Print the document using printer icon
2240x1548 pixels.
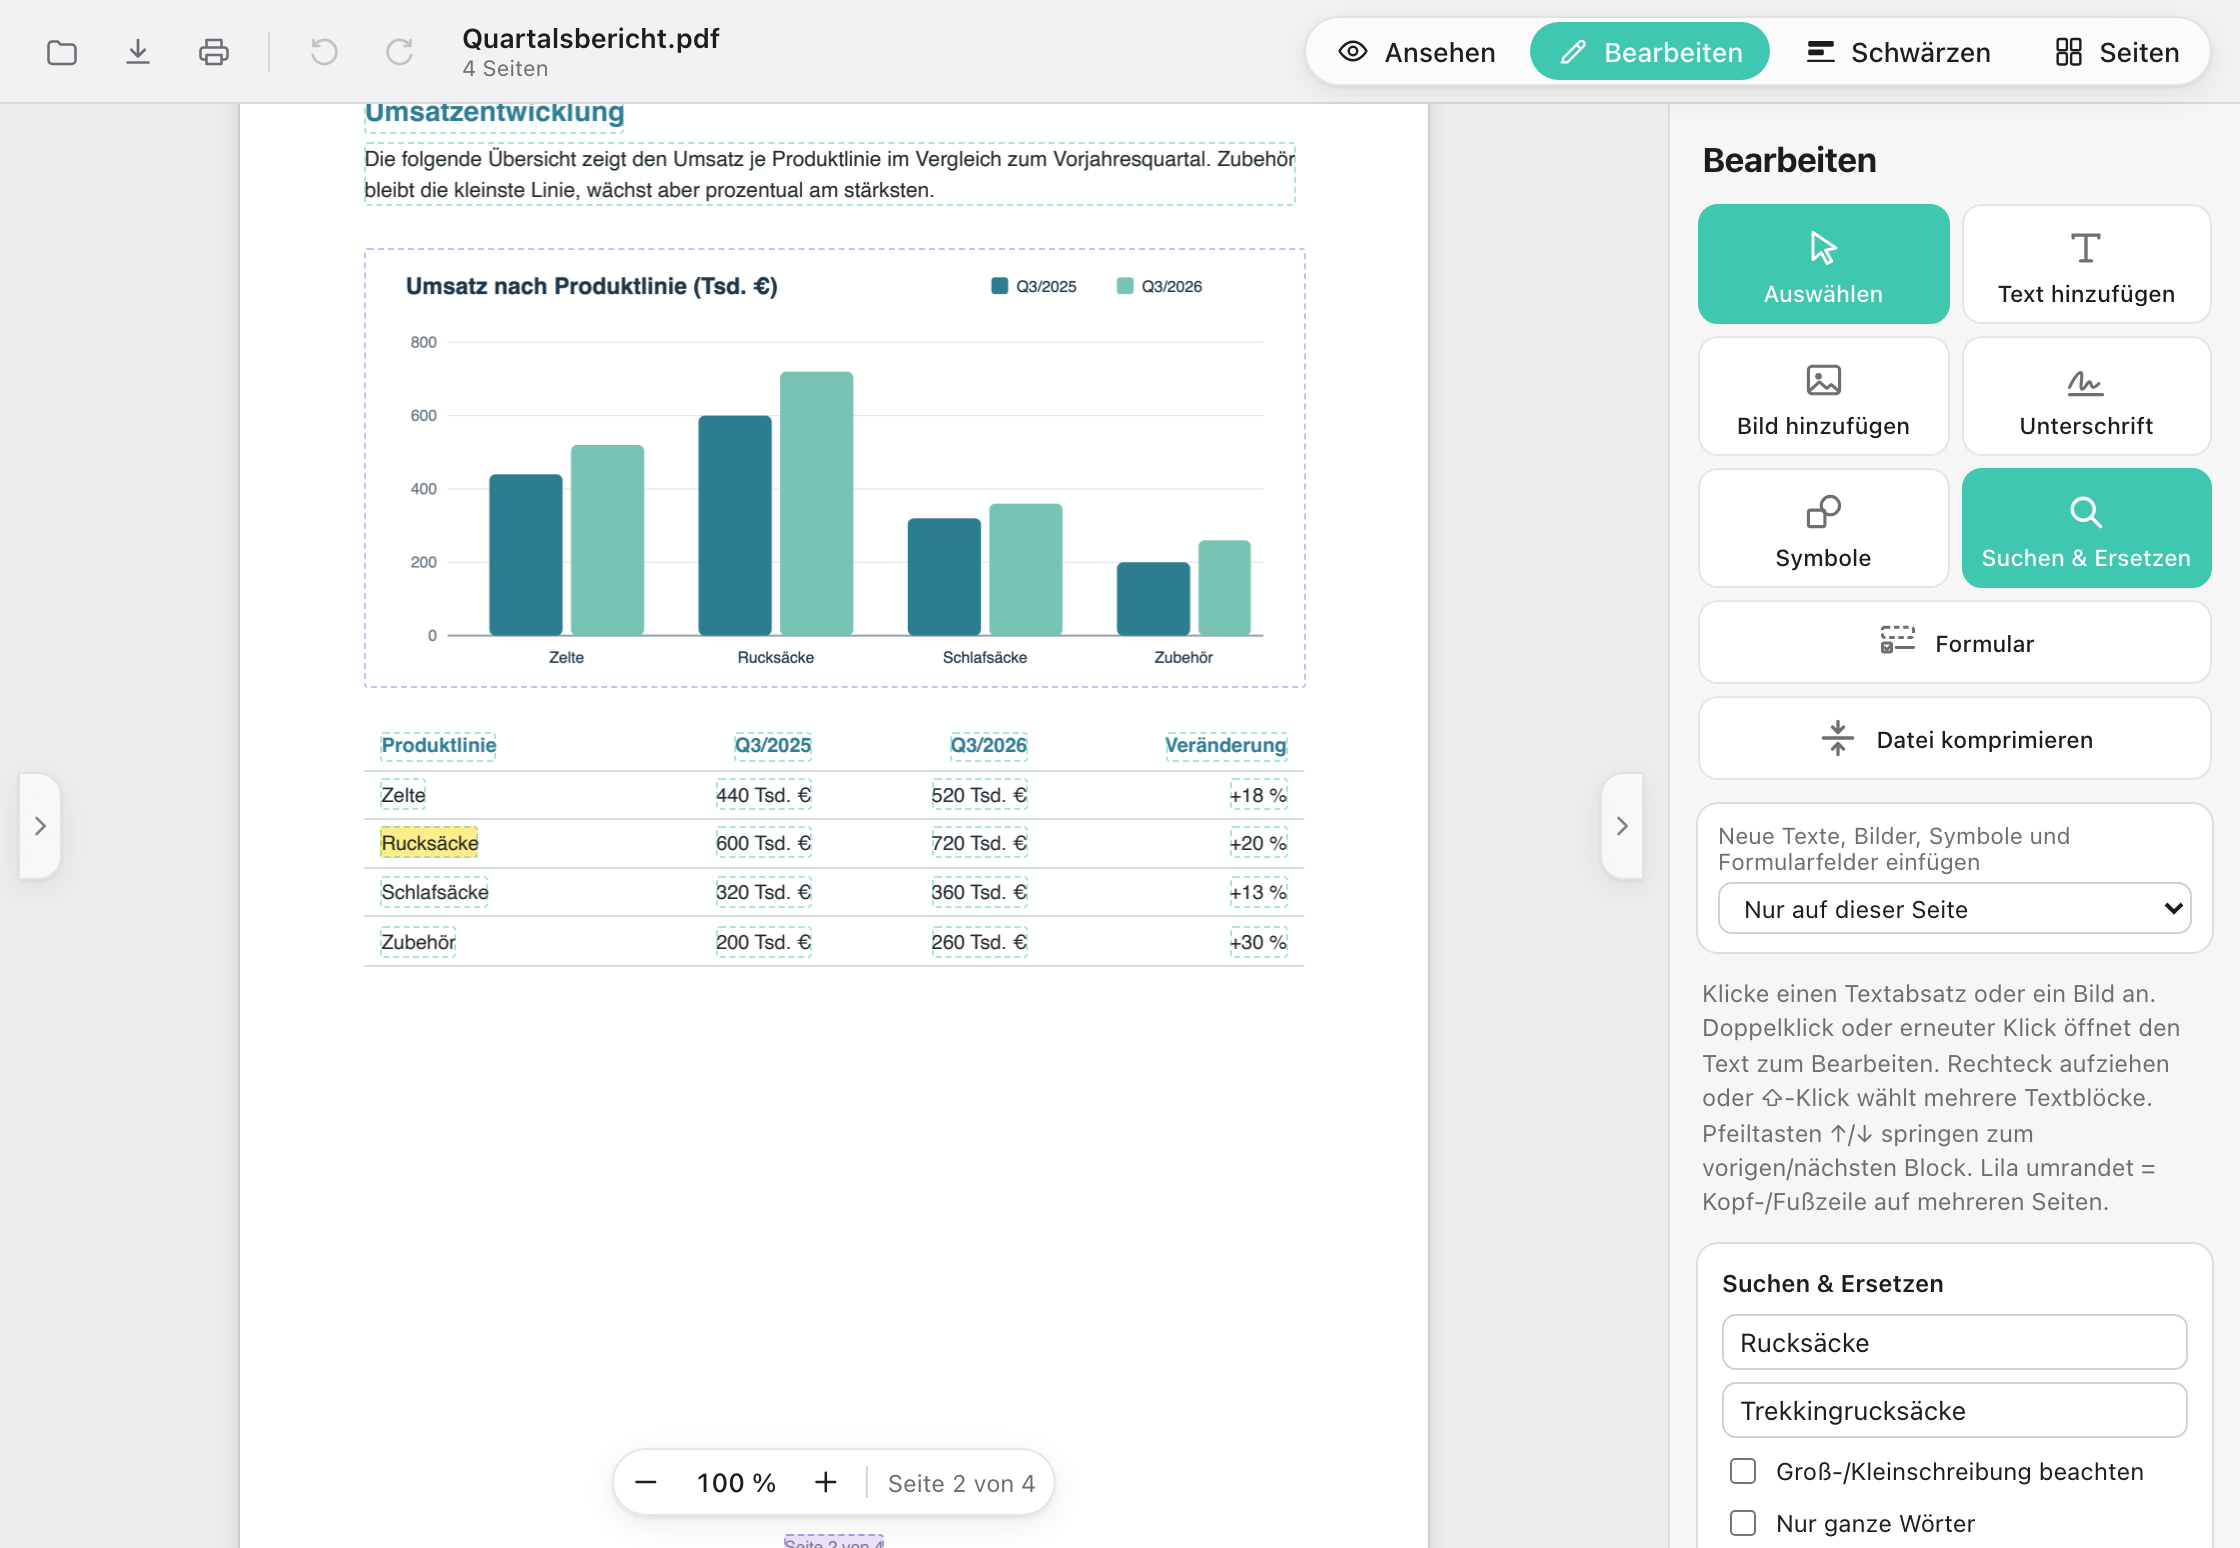214,52
